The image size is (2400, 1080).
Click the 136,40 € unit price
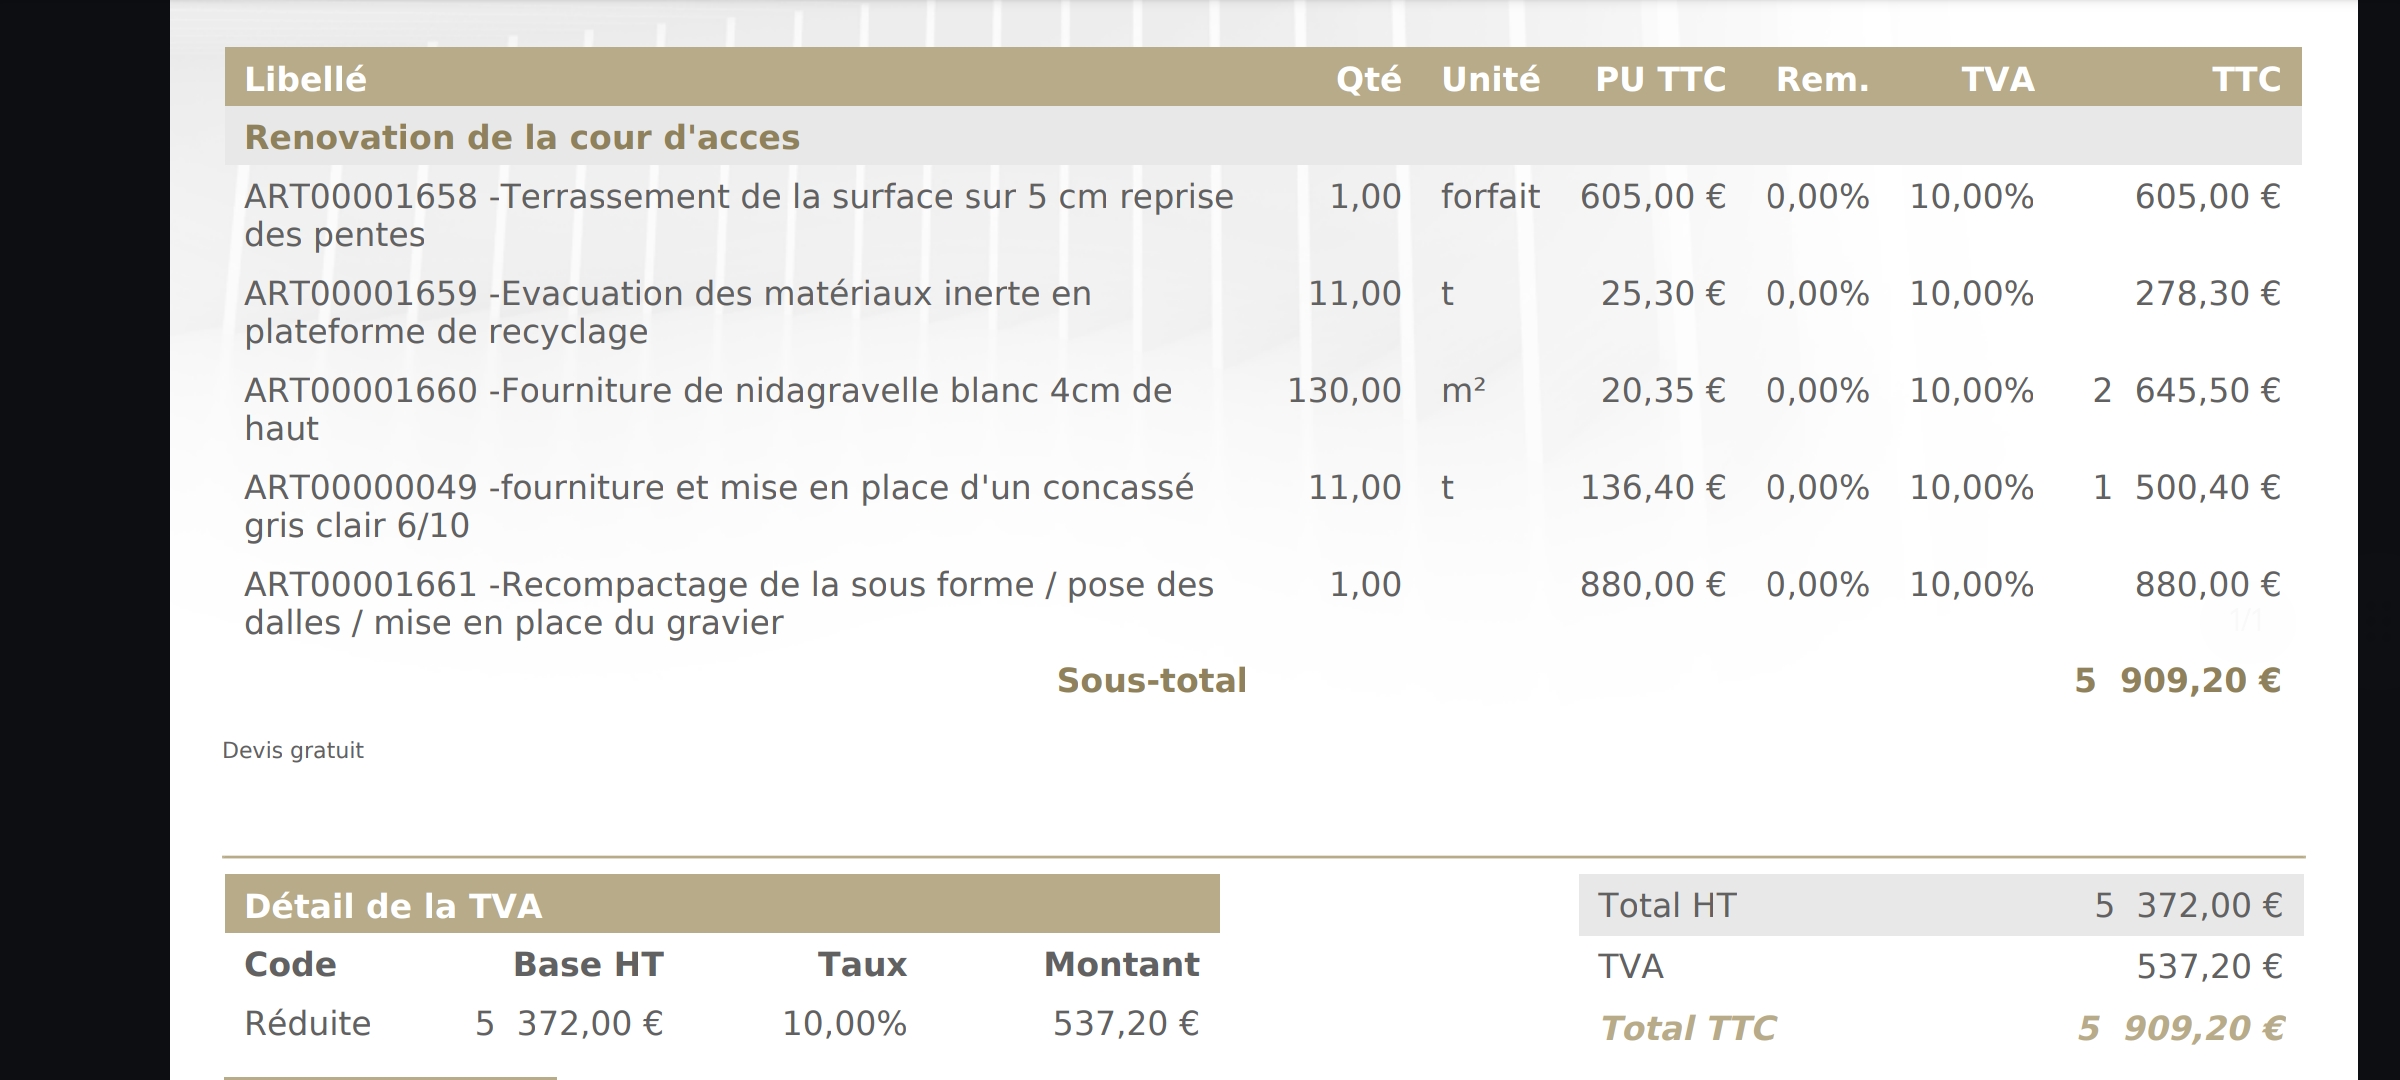(1652, 487)
